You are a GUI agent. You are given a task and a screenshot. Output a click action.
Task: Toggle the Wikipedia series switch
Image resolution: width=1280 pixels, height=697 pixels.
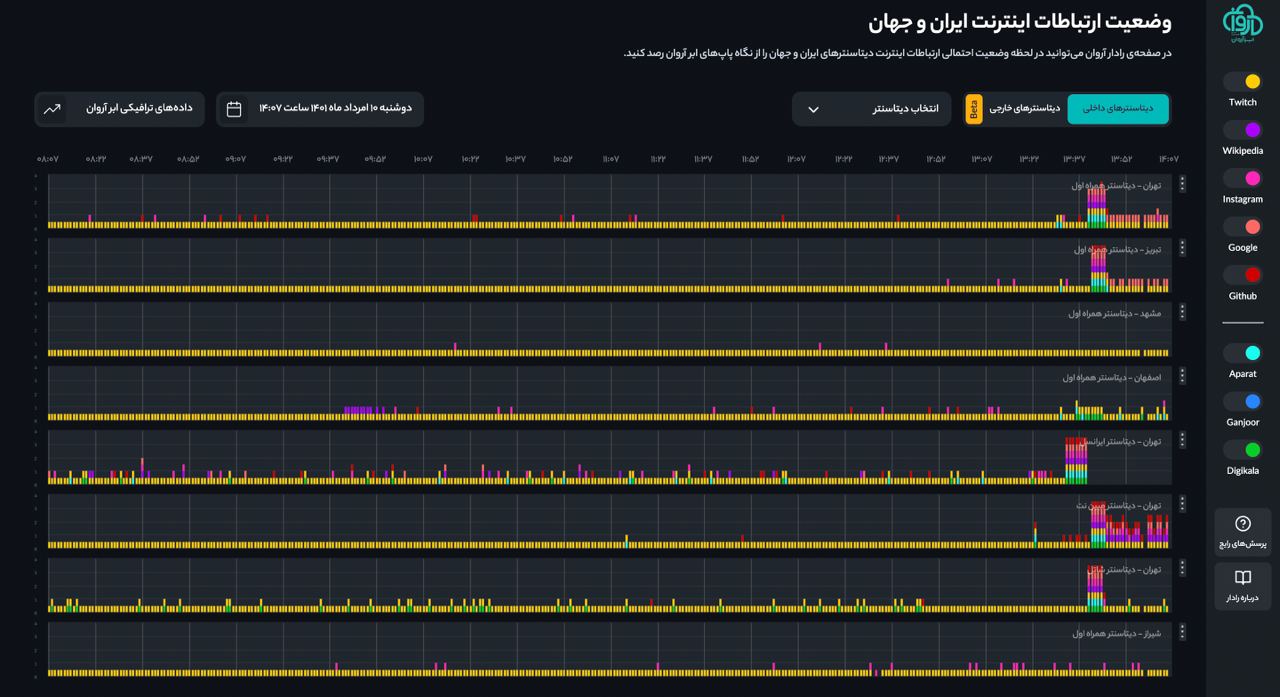point(1243,130)
